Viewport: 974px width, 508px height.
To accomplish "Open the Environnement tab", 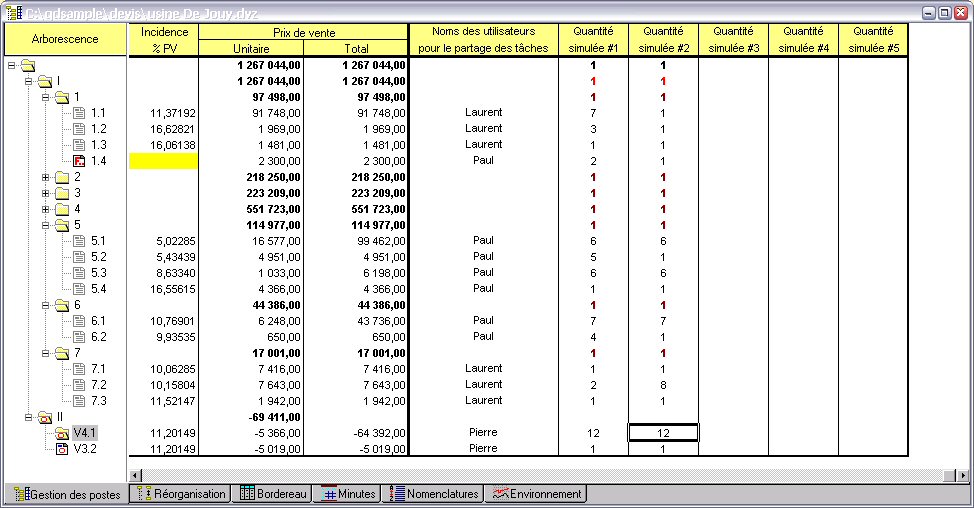I will pos(536,494).
